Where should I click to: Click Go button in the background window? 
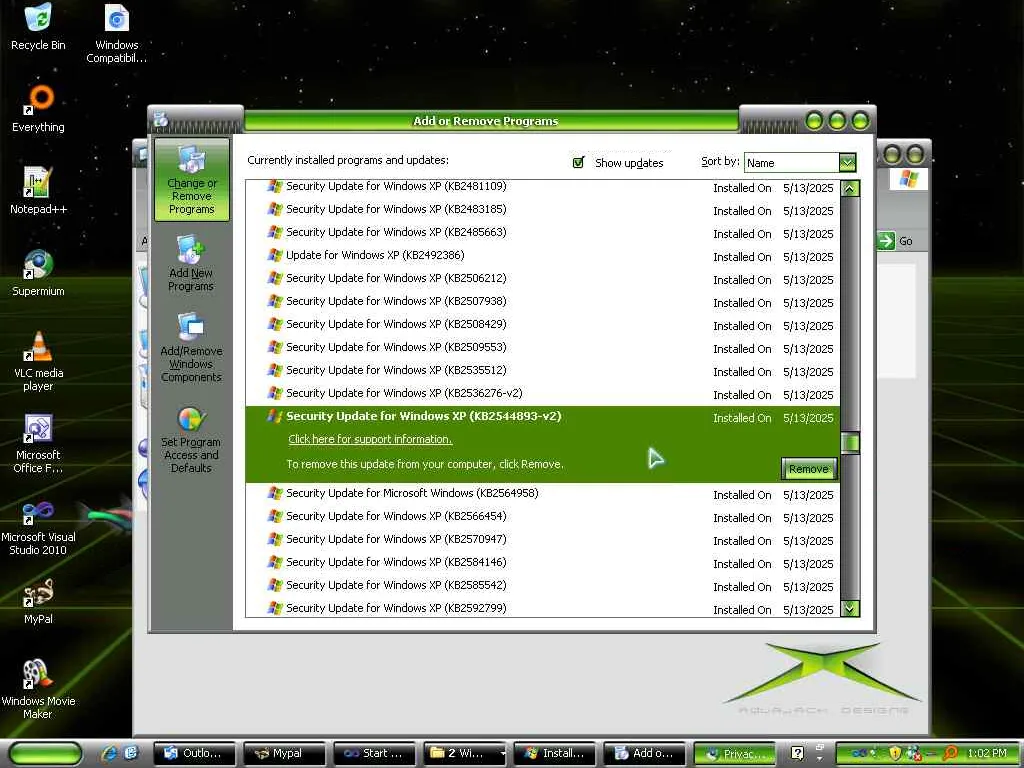[x=895, y=241]
